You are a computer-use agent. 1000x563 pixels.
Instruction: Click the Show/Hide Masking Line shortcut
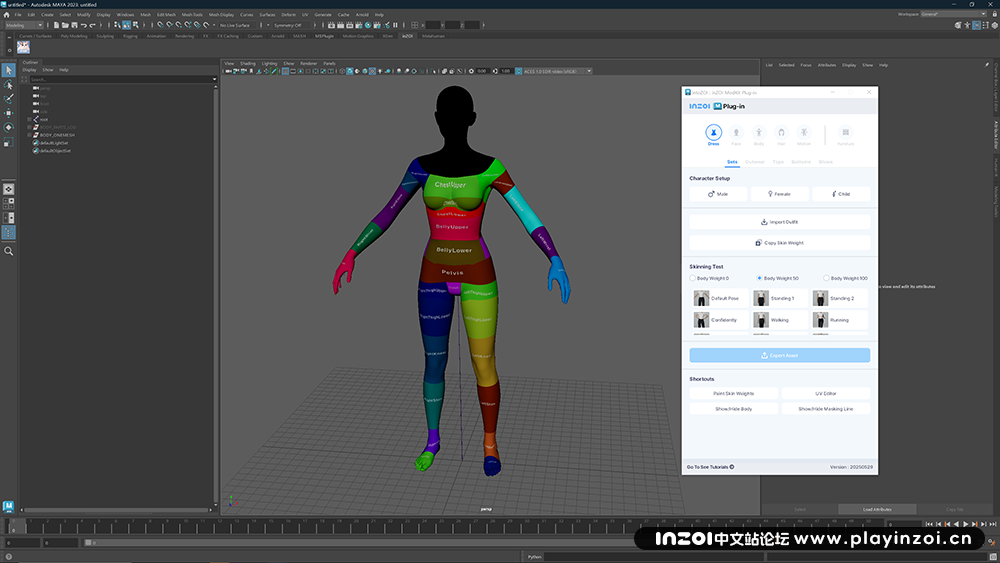tap(825, 409)
